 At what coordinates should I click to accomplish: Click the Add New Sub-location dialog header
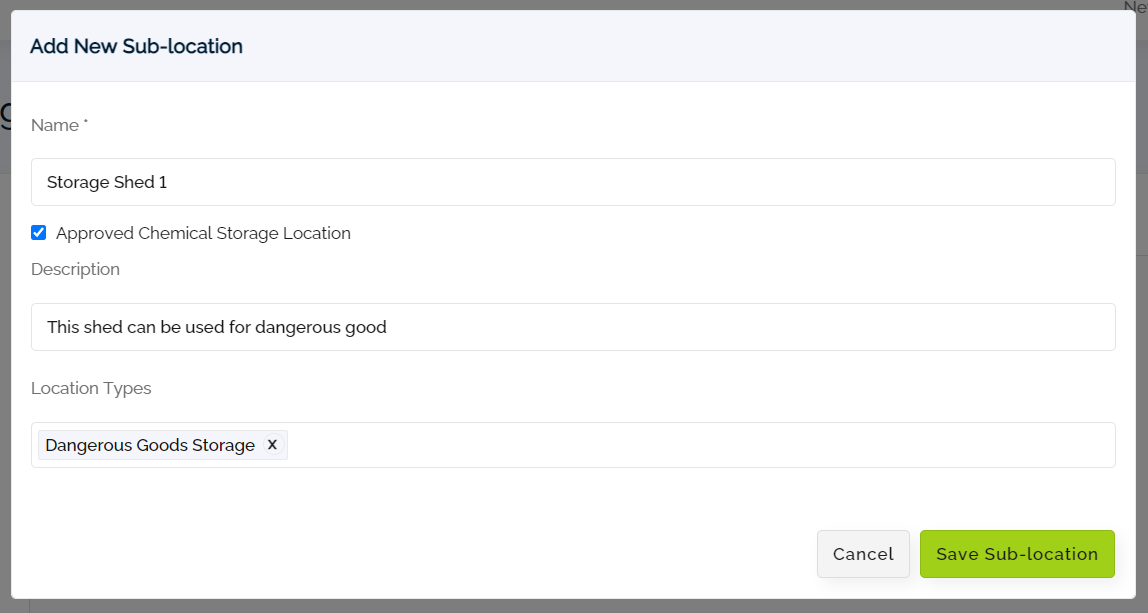pos(135,46)
